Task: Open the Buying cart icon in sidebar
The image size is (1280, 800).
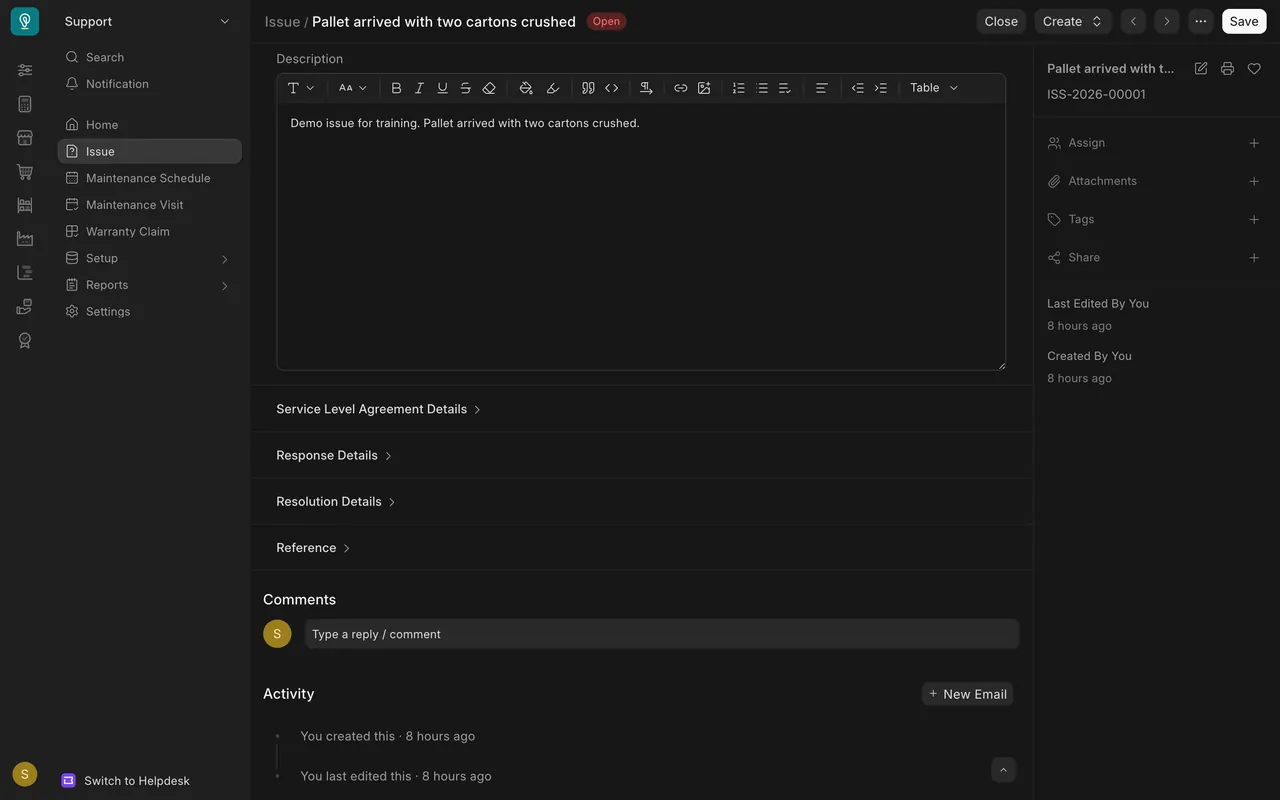Action: point(25,172)
